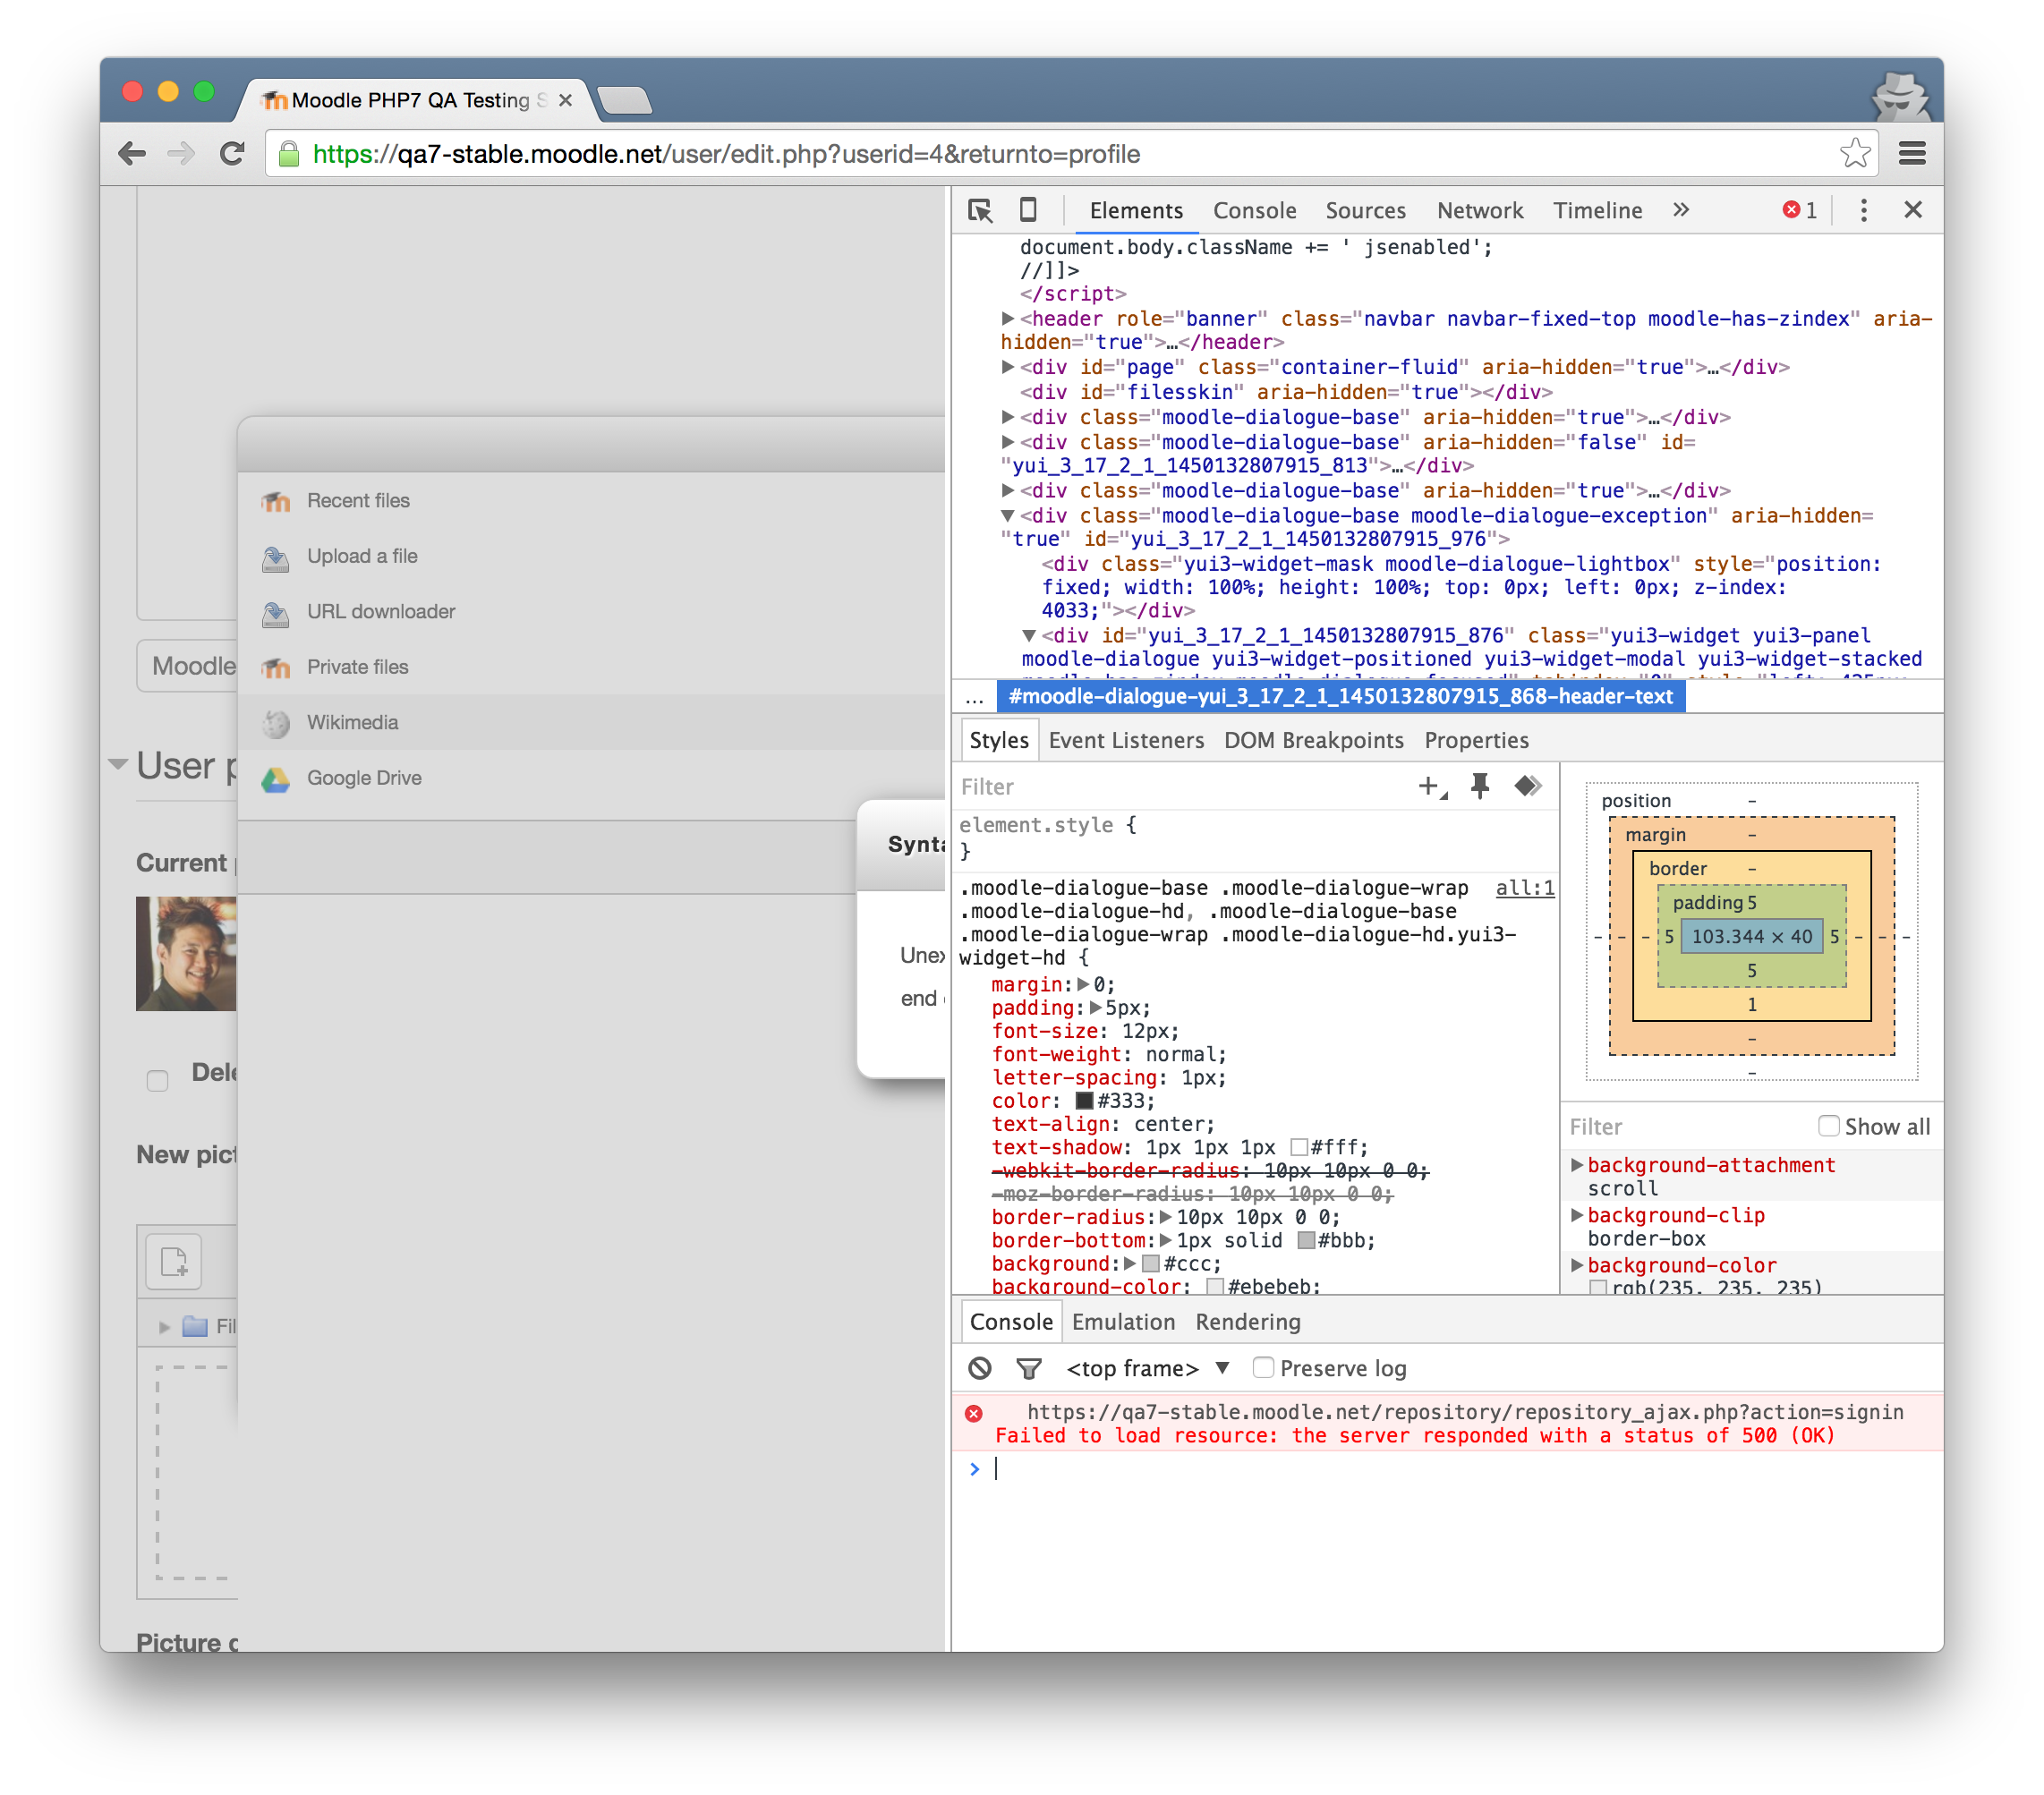Open the Sources tab
Screen dimensions: 2044x1795
tap(1365, 210)
